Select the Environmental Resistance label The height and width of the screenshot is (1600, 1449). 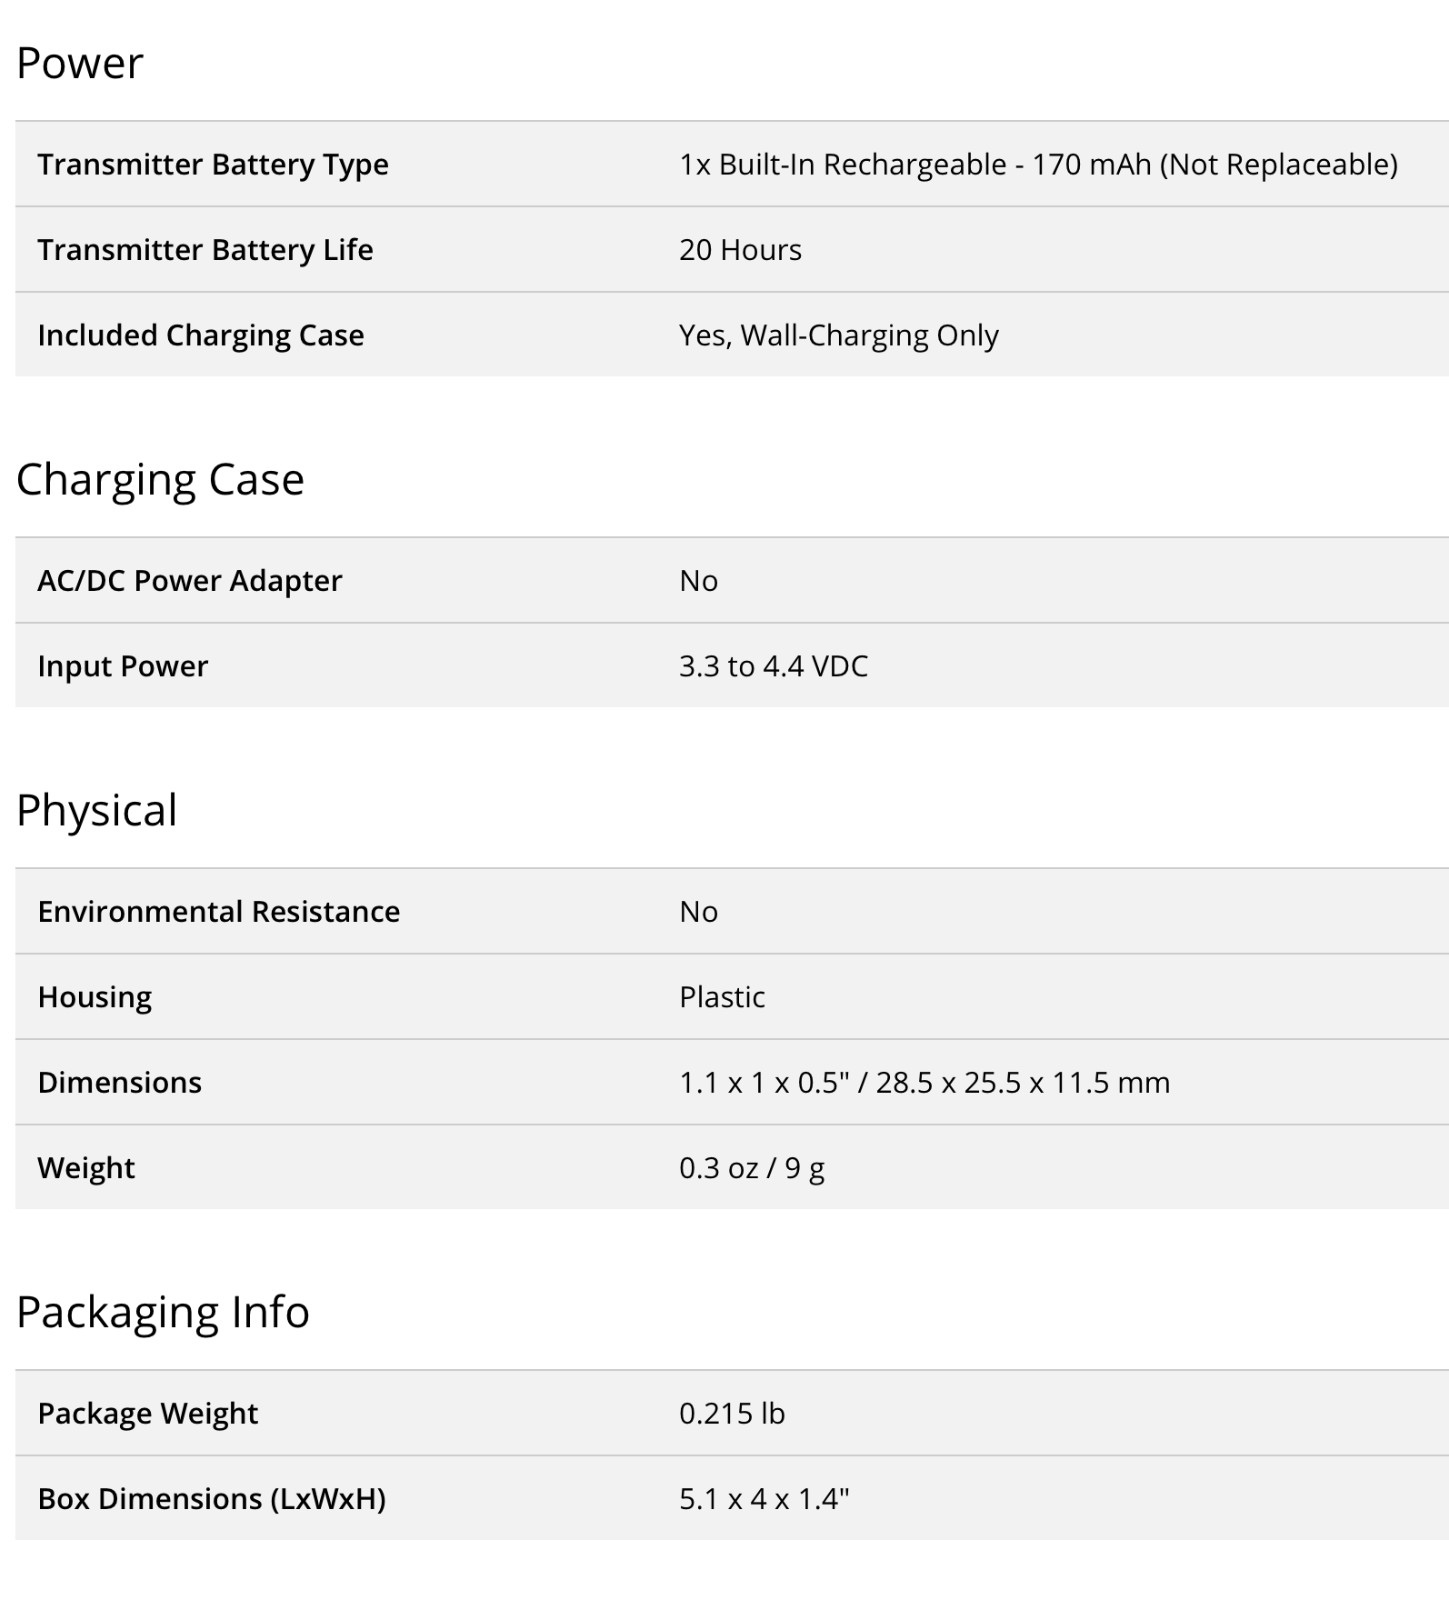click(219, 911)
